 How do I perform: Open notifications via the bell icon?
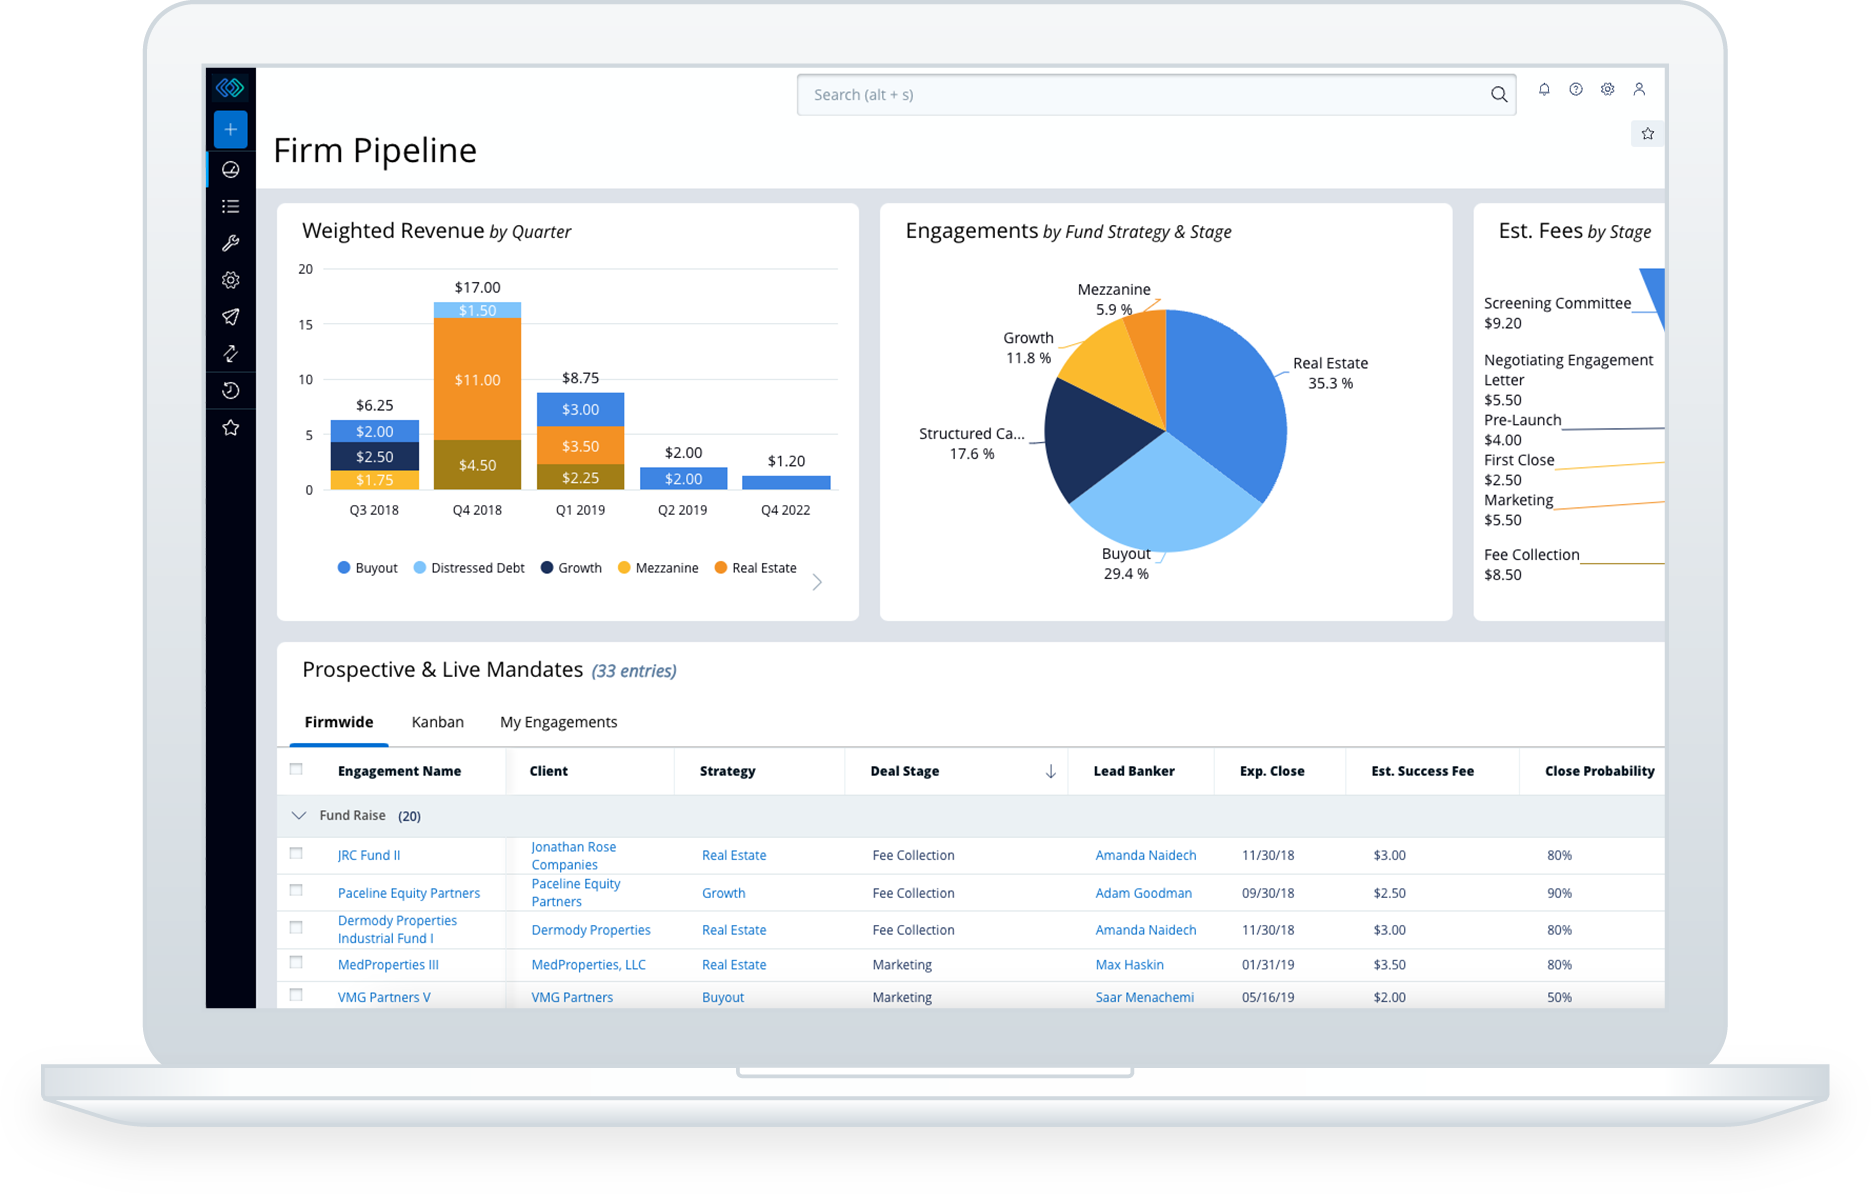click(1544, 89)
